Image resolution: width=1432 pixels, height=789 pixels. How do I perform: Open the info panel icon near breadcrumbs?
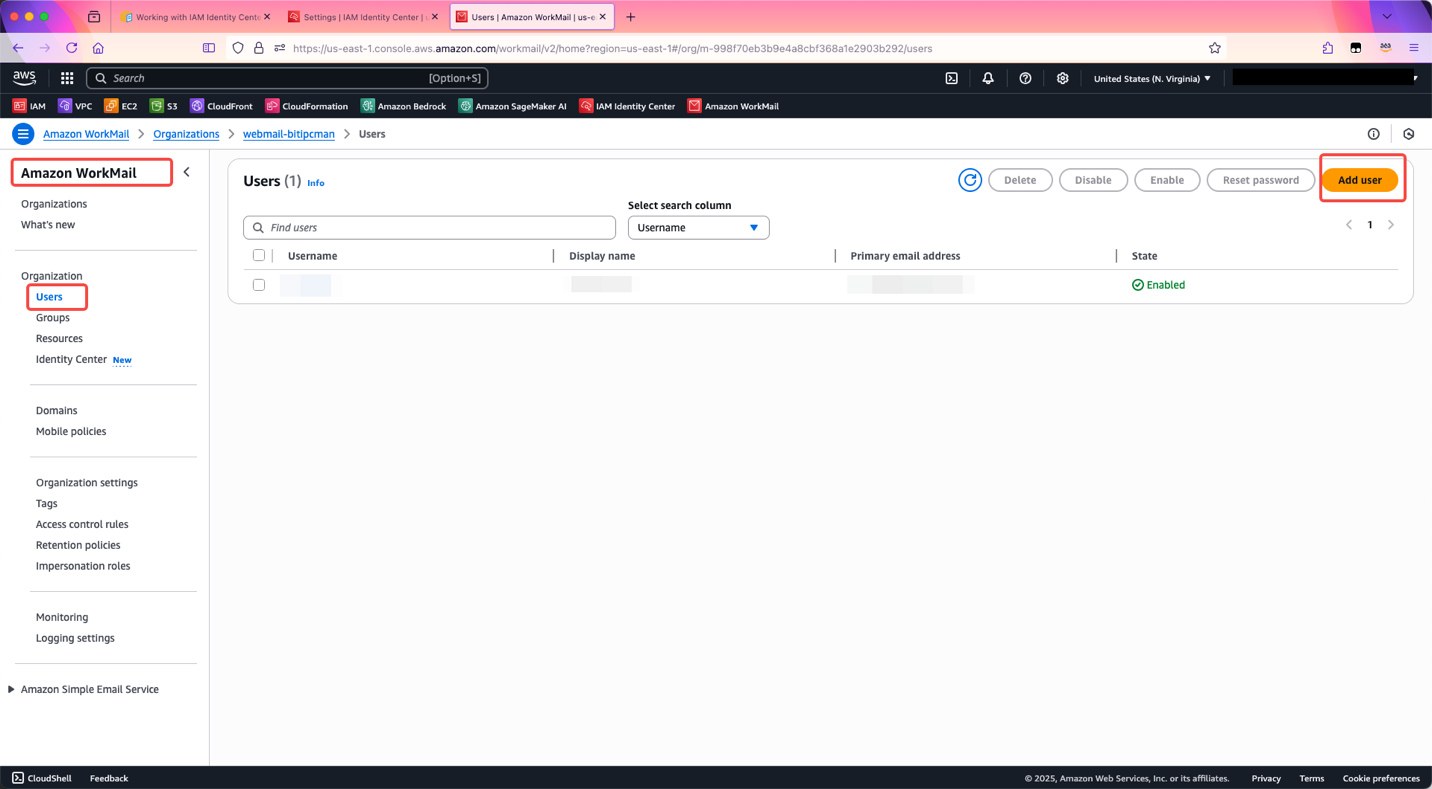1373,134
